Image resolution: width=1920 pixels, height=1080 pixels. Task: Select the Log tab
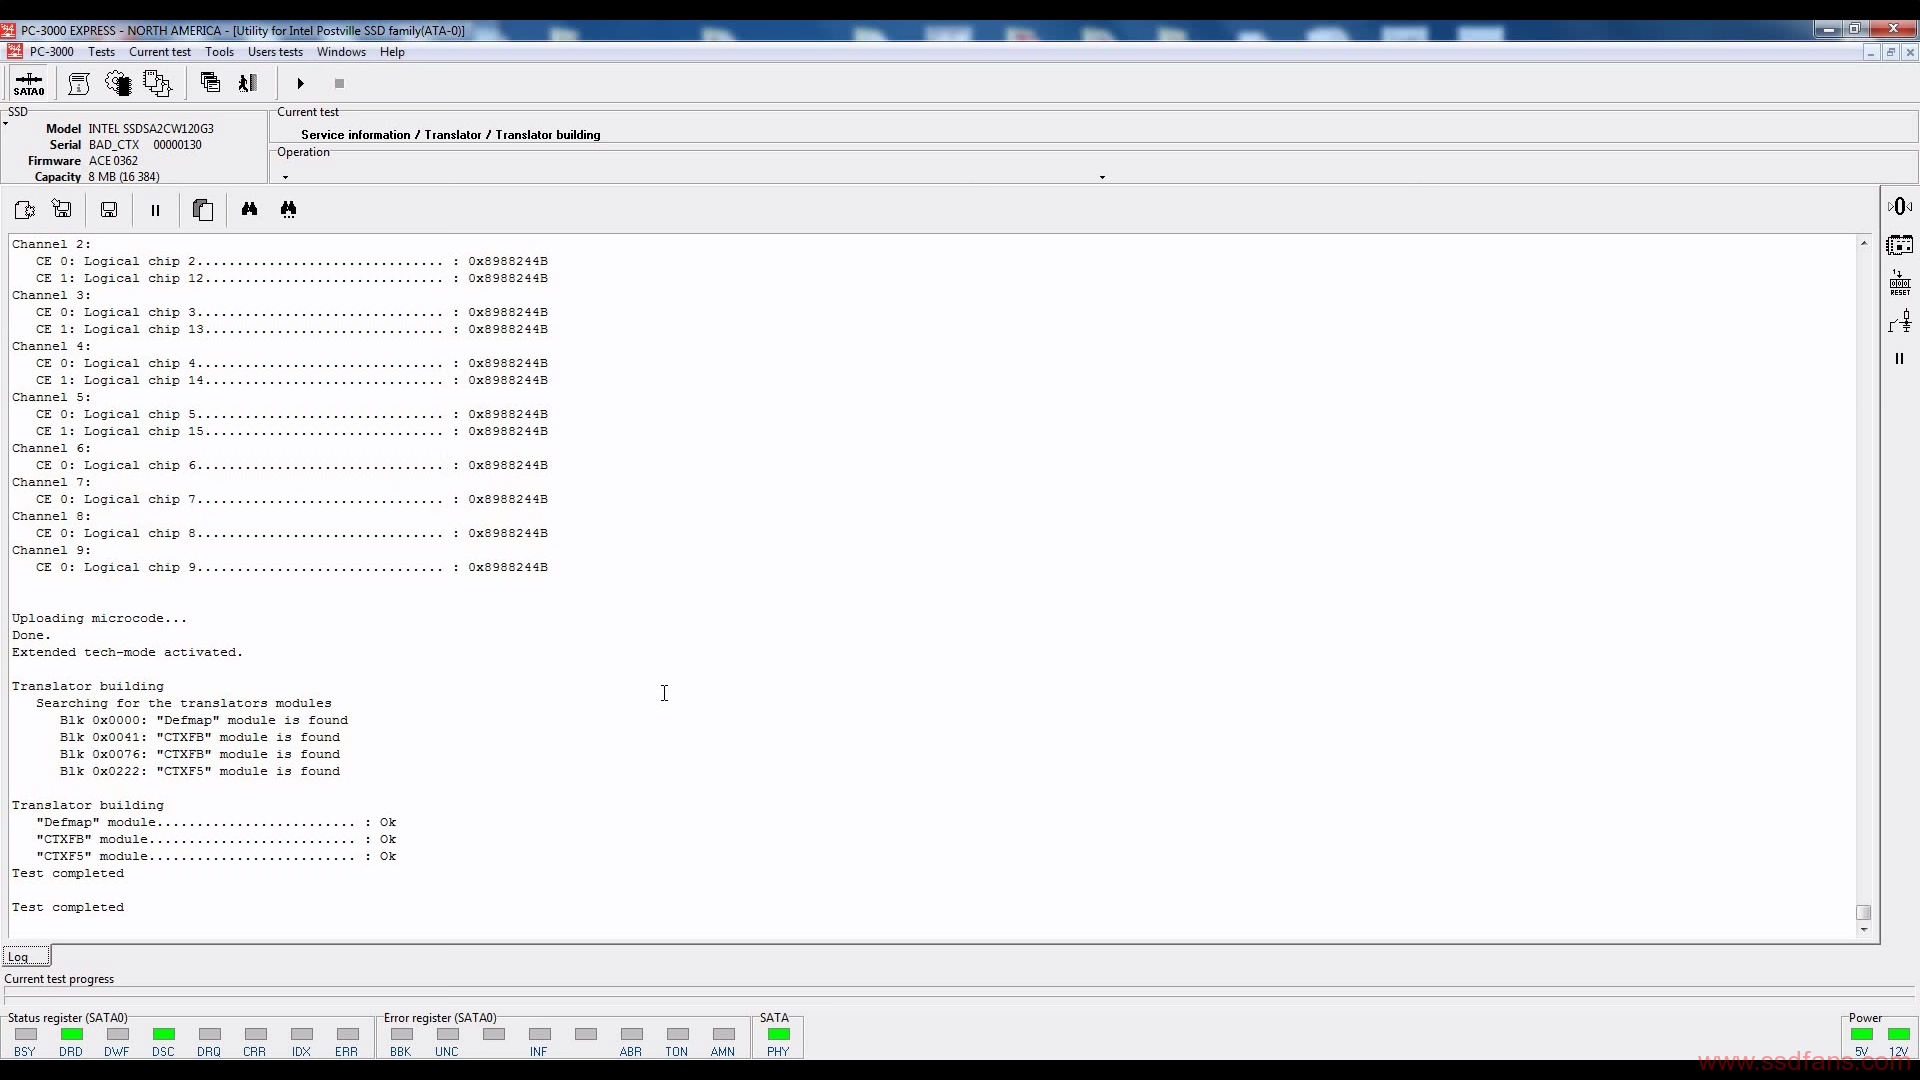point(26,957)
